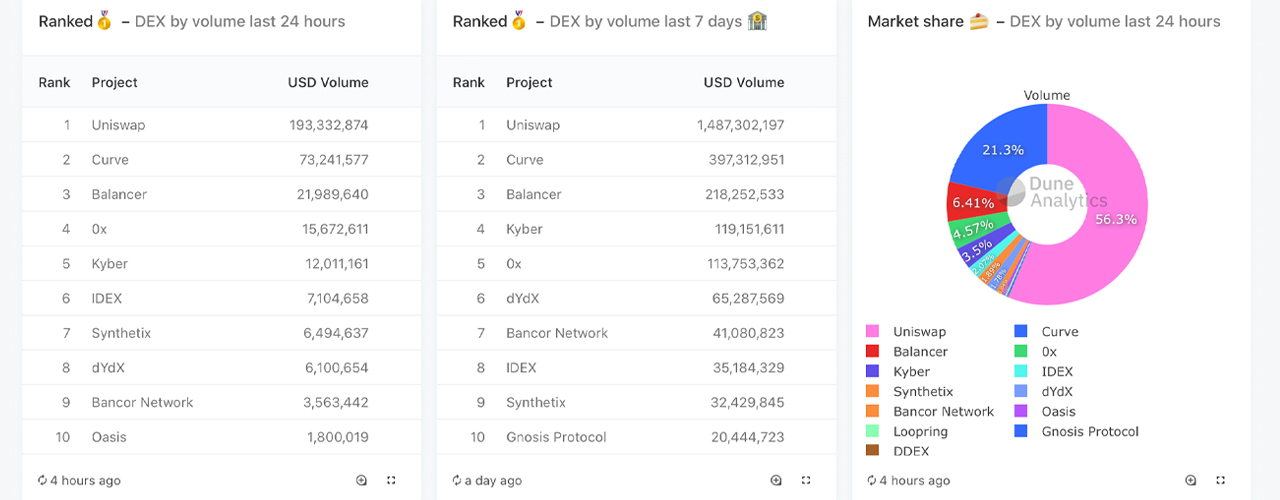Select Curve volume 397,312,951 cell

coord(744,160)
